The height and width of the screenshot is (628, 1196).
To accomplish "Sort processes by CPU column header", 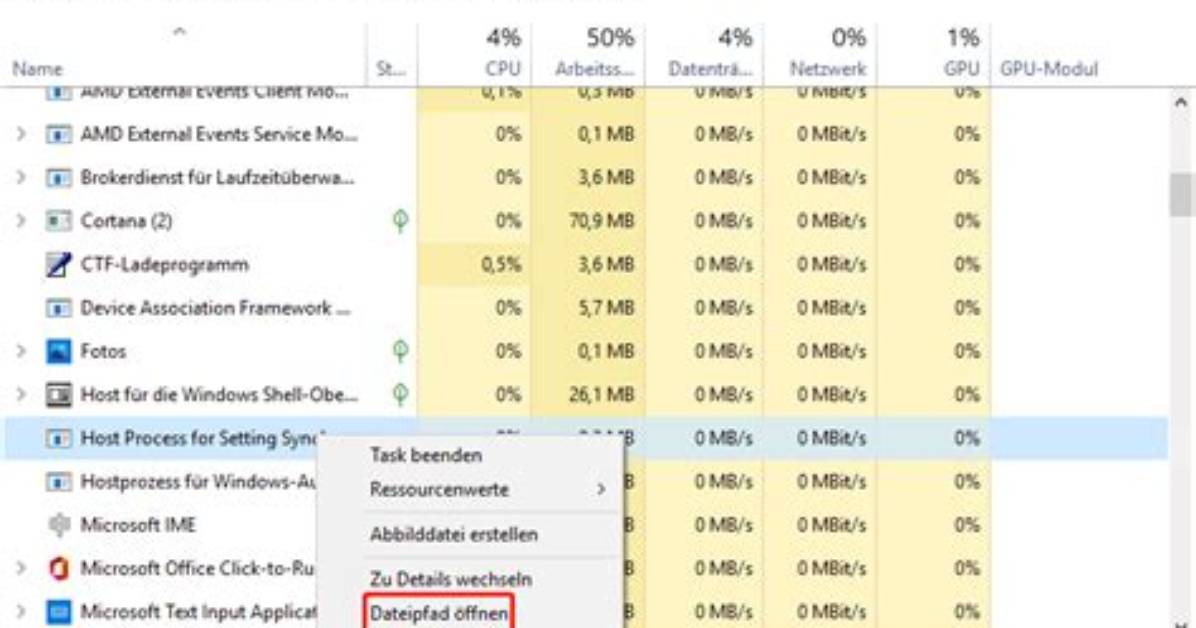I will [x=474, y=52].
